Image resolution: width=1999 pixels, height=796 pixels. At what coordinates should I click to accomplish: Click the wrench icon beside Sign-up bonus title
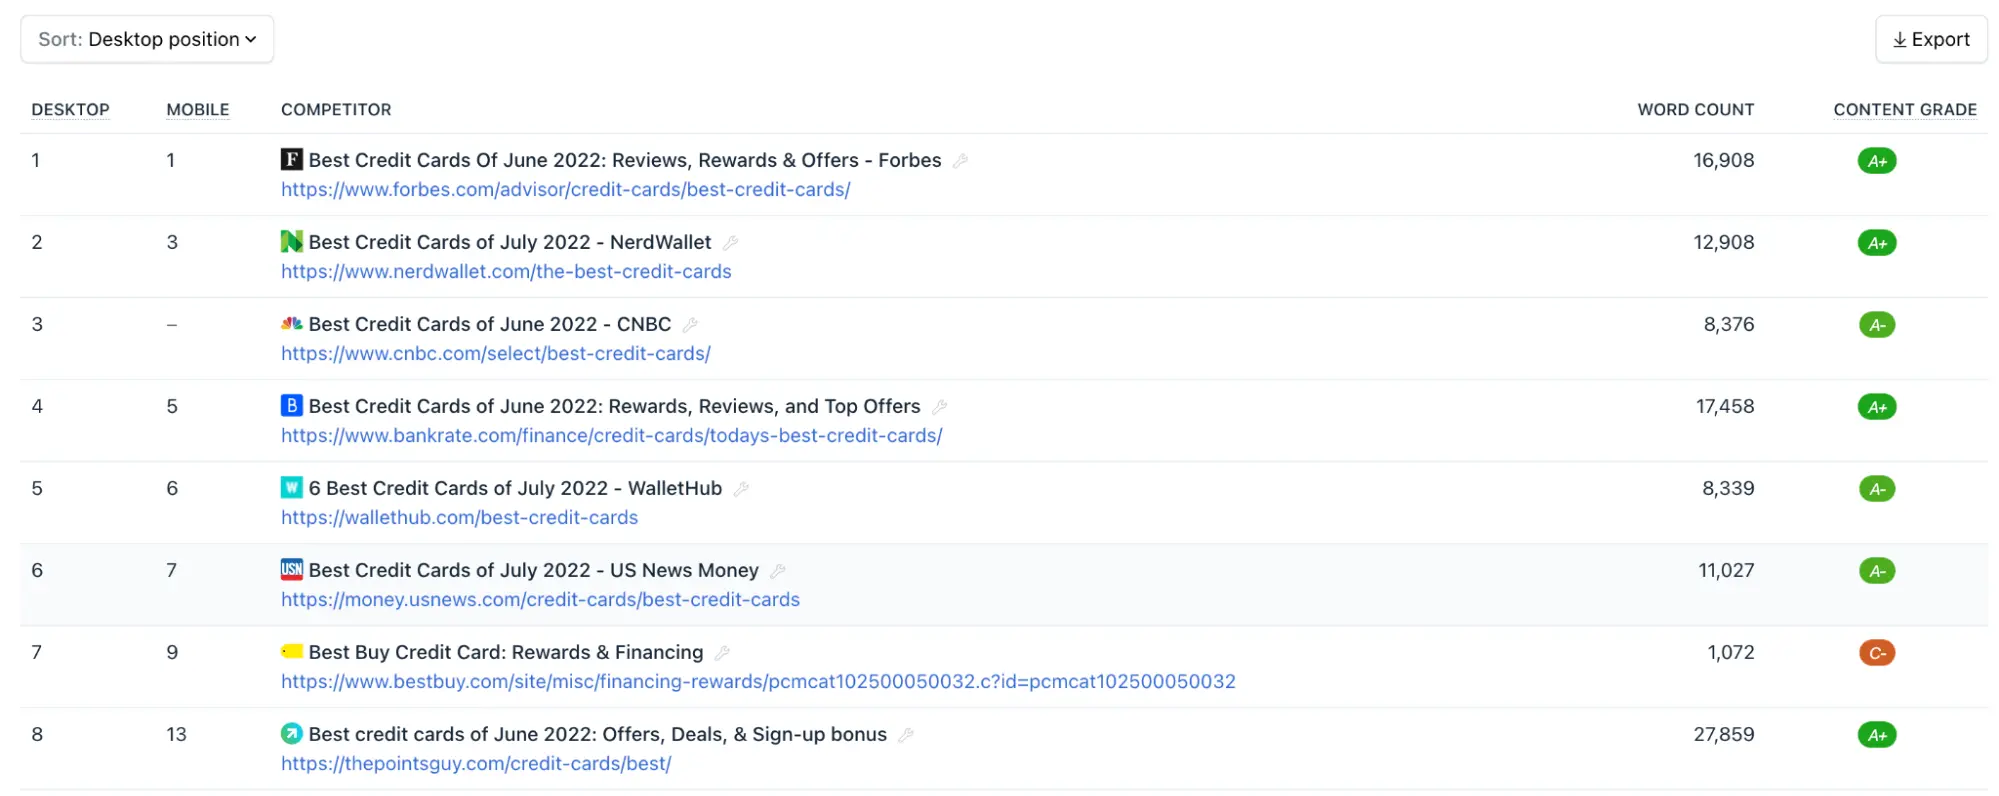[x=906, y=734]
